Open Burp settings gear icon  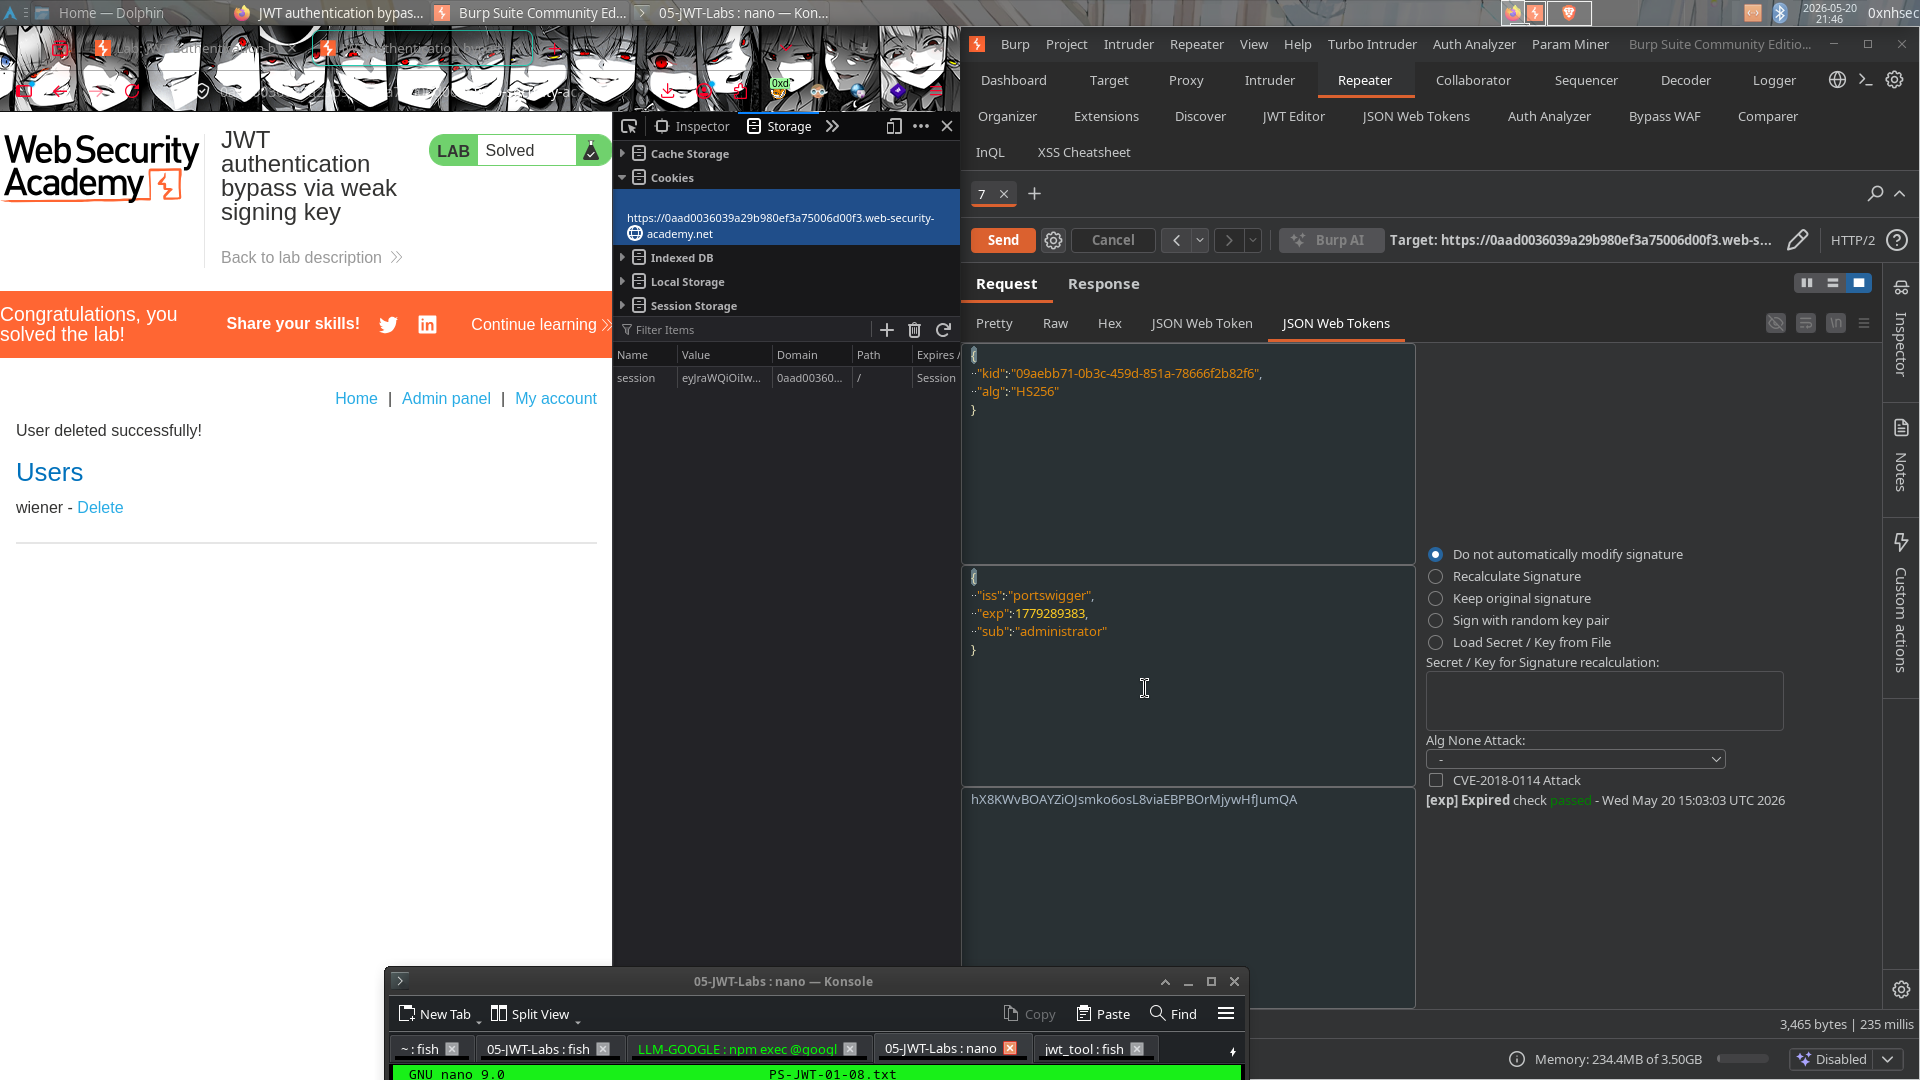(1894, 80)
